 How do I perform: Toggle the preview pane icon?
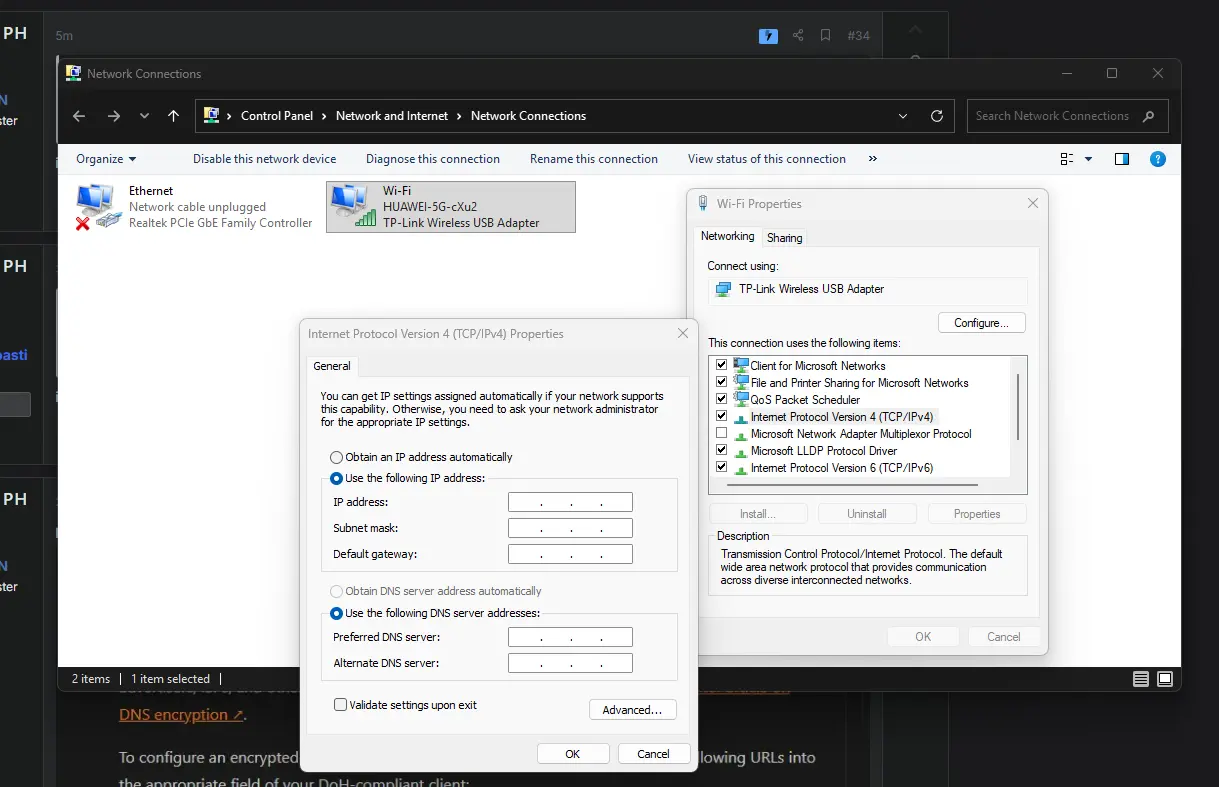(x=1122, y=159)
